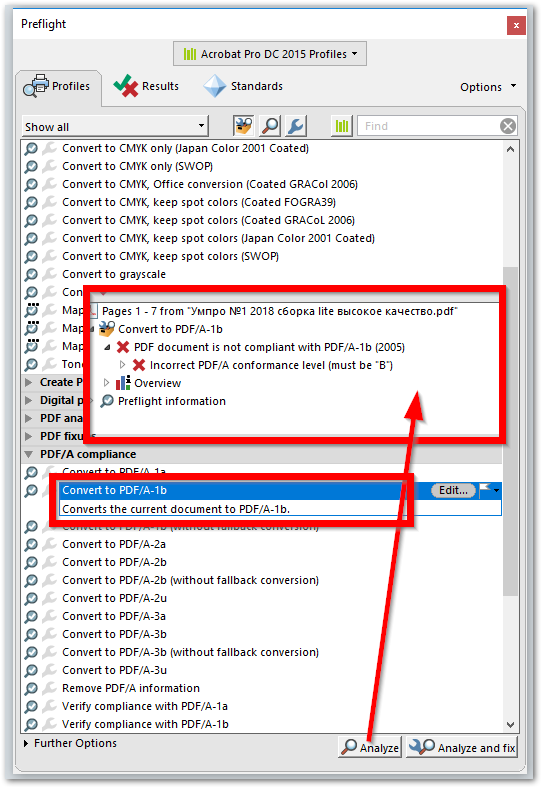Click magnifier icon beside Convert to PDF/A-2a

31,544
